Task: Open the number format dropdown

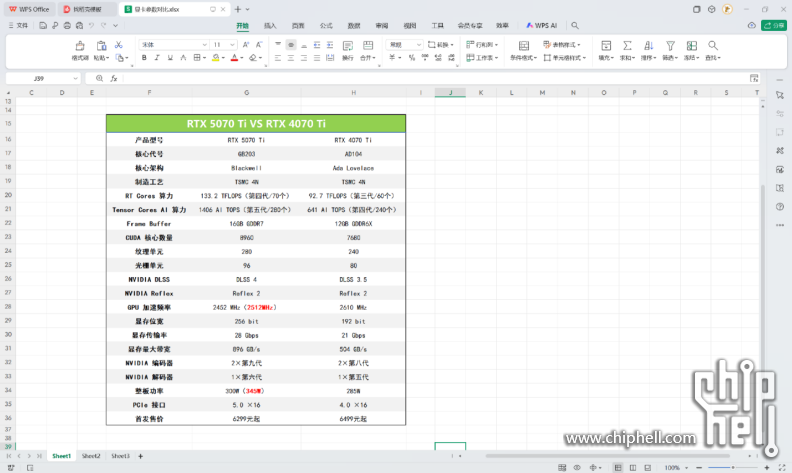Action: coord(419,45)
